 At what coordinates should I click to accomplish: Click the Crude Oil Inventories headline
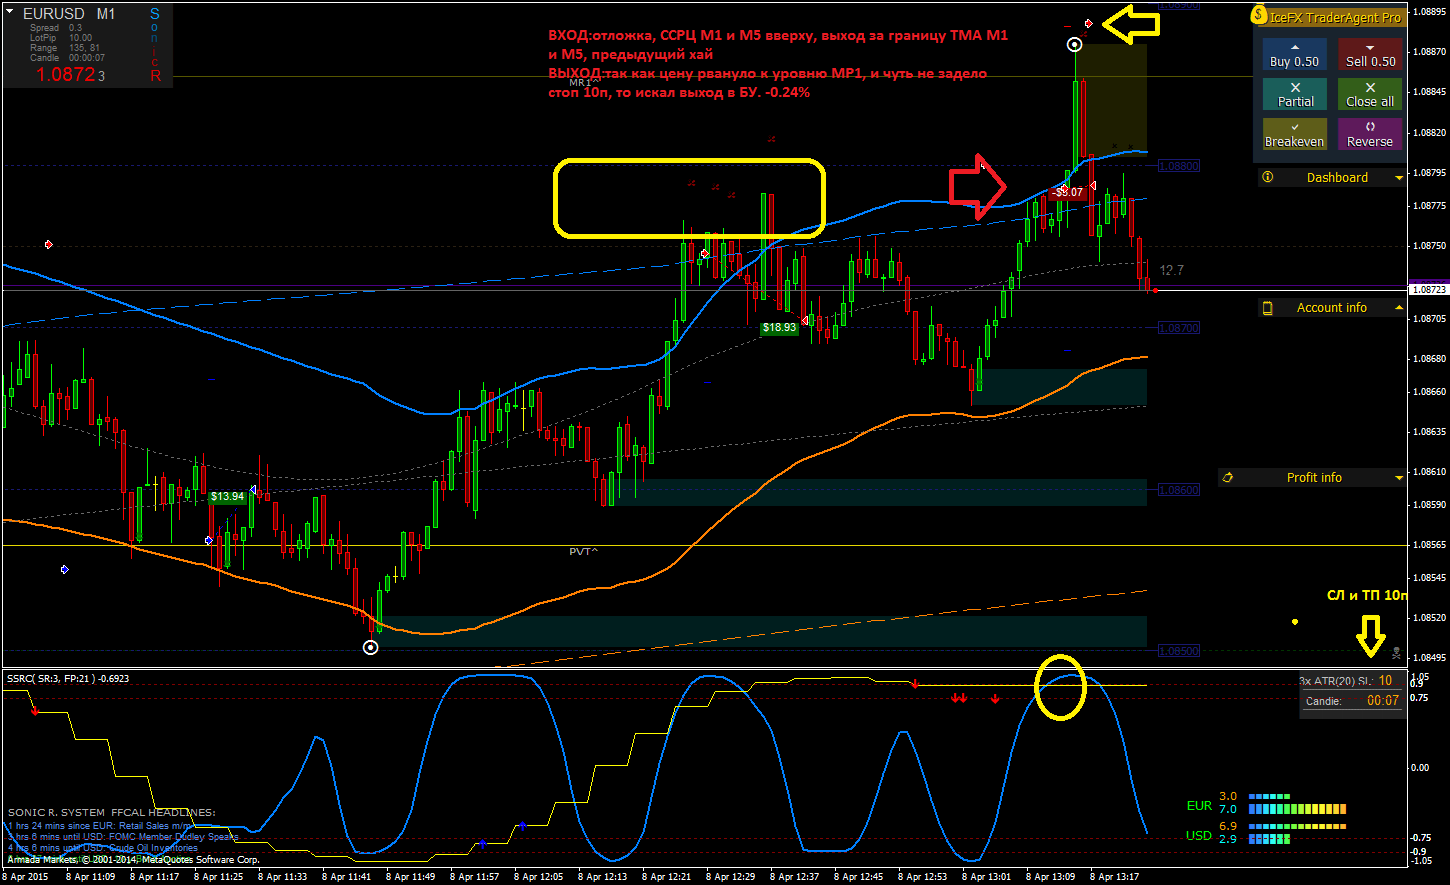tap(102, 848)
